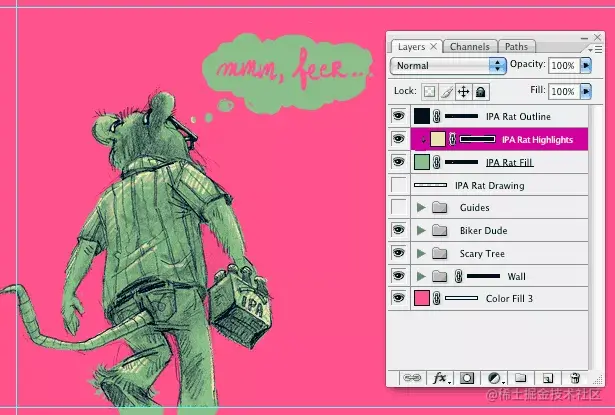
Task: Close the Layers tab with its X
Action: [433, 46]
